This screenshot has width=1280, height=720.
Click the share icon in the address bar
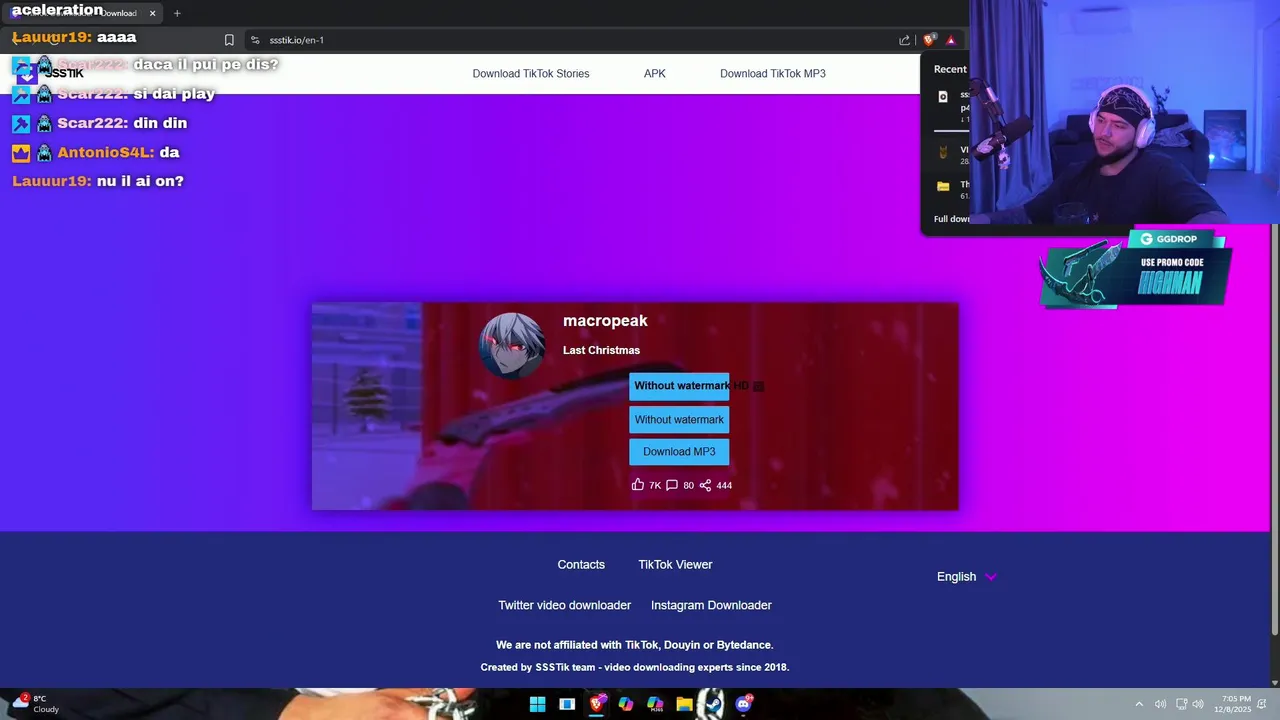[x=904, y=40]
